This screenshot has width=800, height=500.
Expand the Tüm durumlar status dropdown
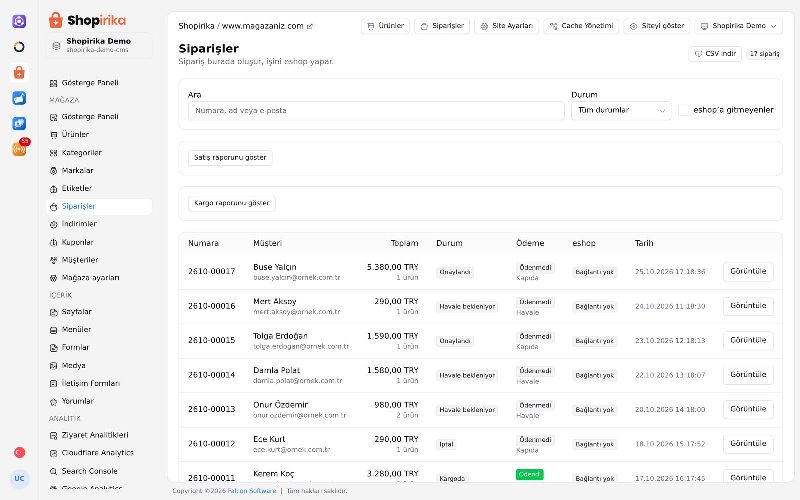pyautogui.click(x=621, y=111)
